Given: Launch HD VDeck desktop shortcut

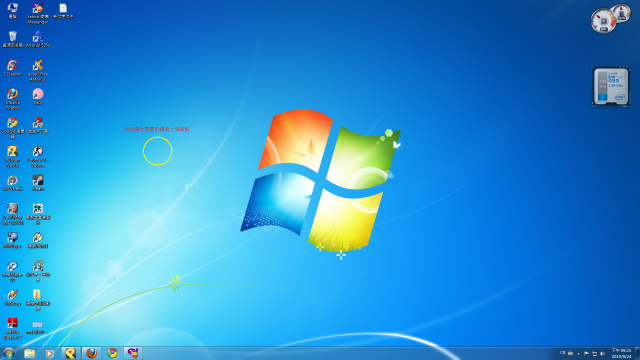Looking at the screenshot, I should (13, 182).
